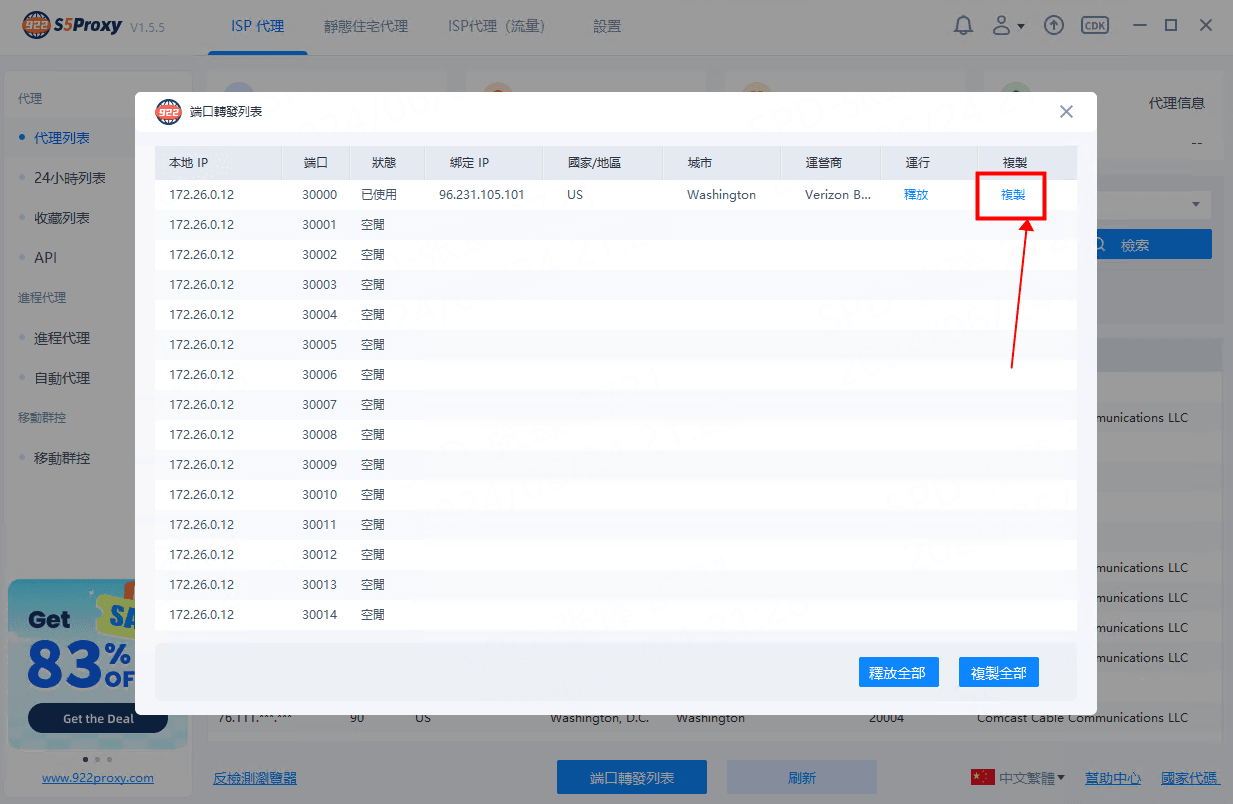Image resolution: width=1233 pixels, height=804 pixels.
Task: Click bound IP 96.231.105.101
Action: click(x=481, y=195)
